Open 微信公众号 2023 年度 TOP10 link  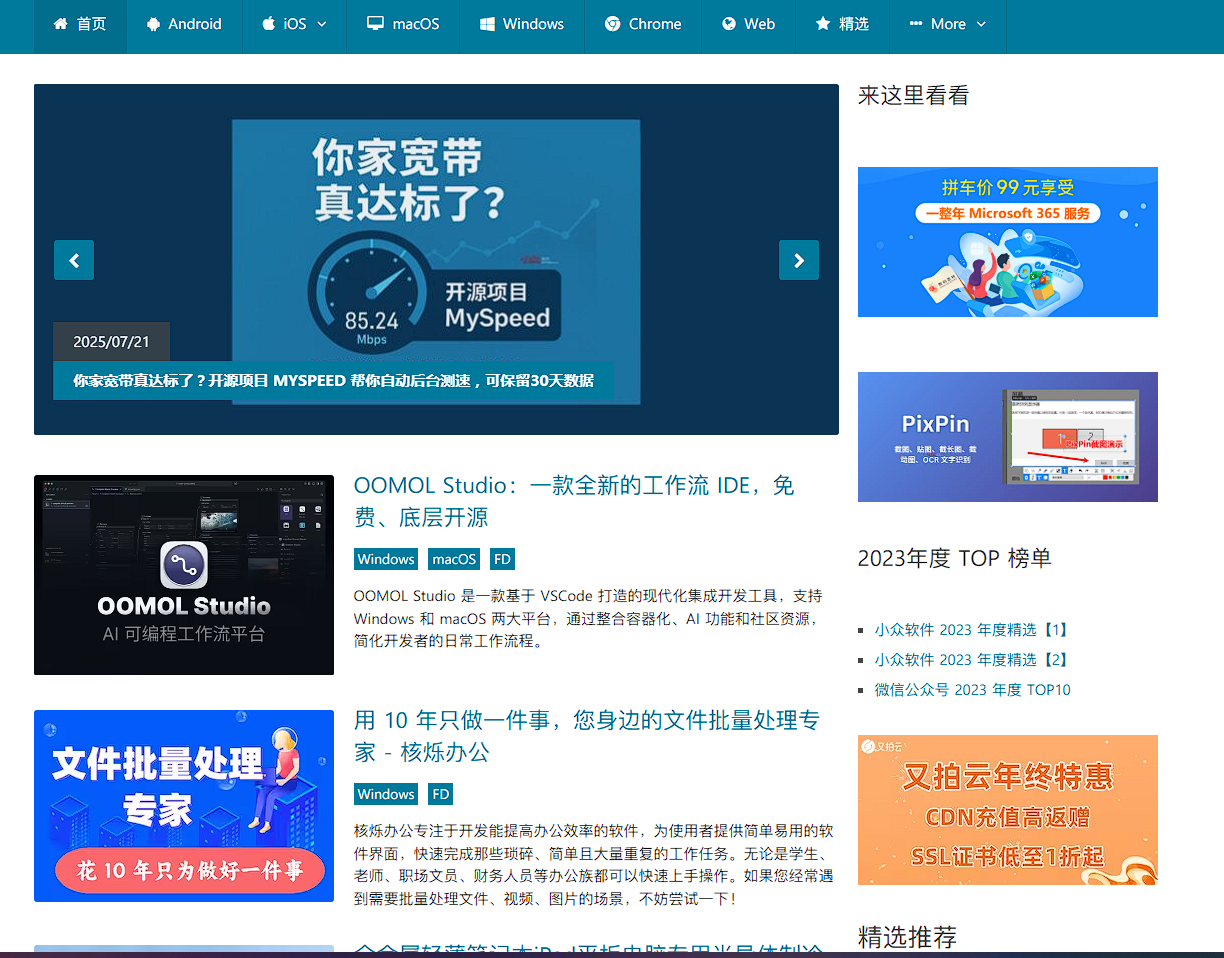[972, 690]
